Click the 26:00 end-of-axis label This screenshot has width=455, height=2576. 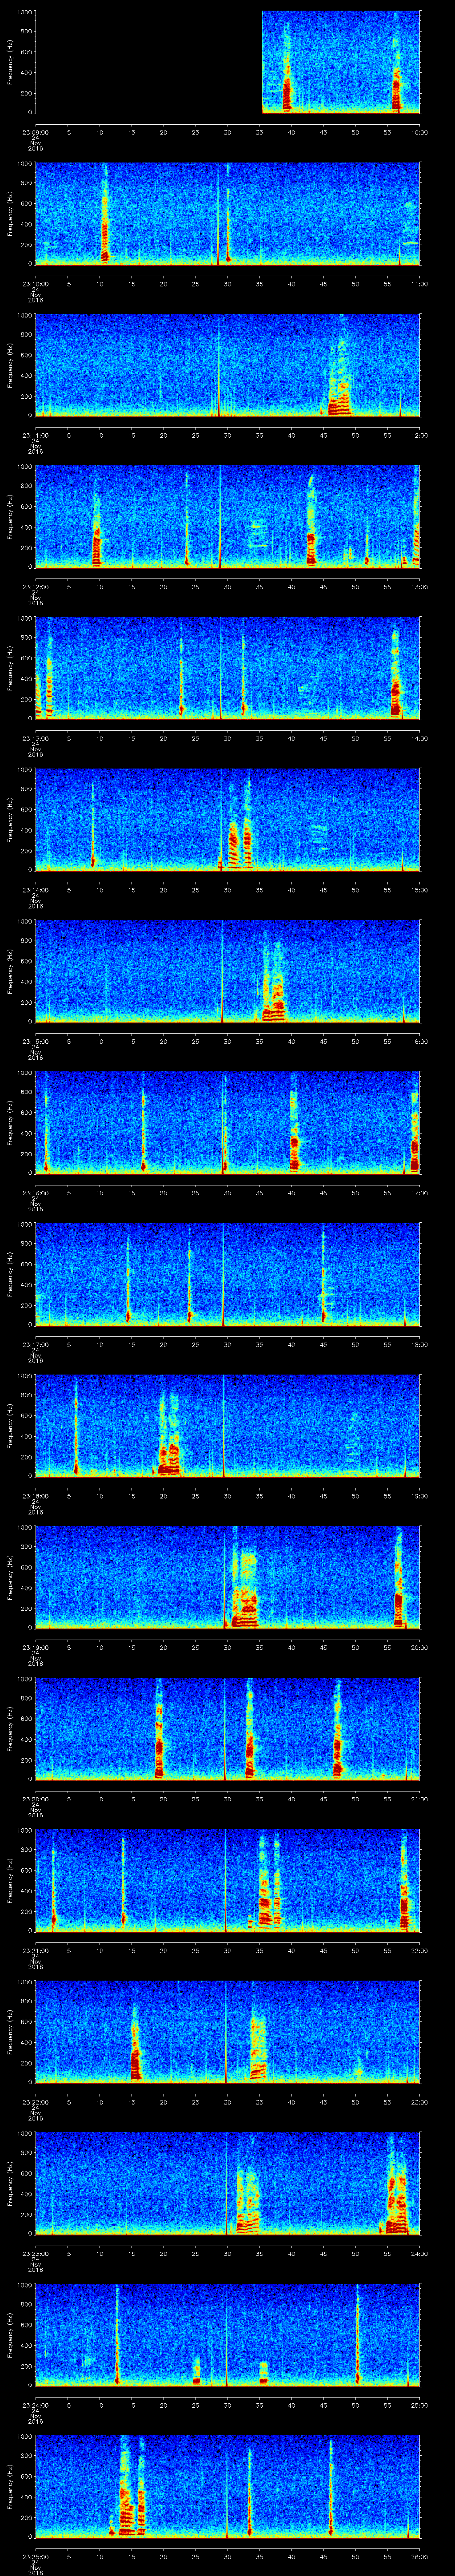[419, 2556]
